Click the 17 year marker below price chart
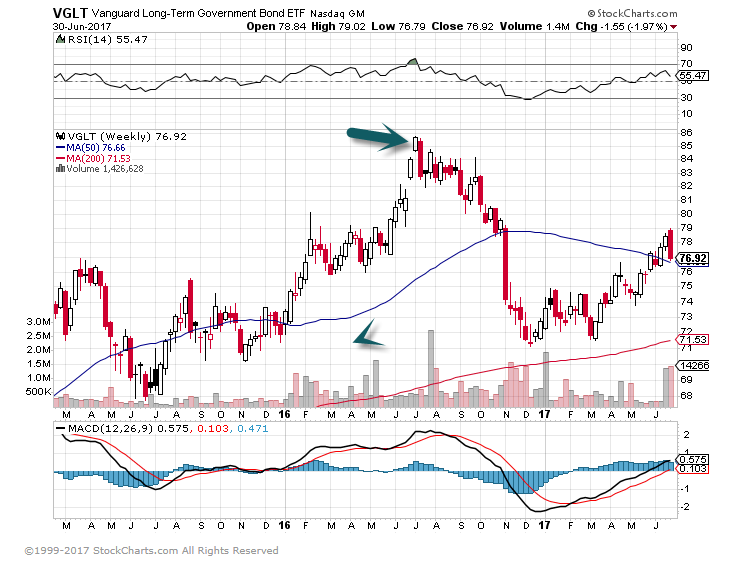Image resolution: width=746 pixels, height=583 pixels. [x=544, y=415]
